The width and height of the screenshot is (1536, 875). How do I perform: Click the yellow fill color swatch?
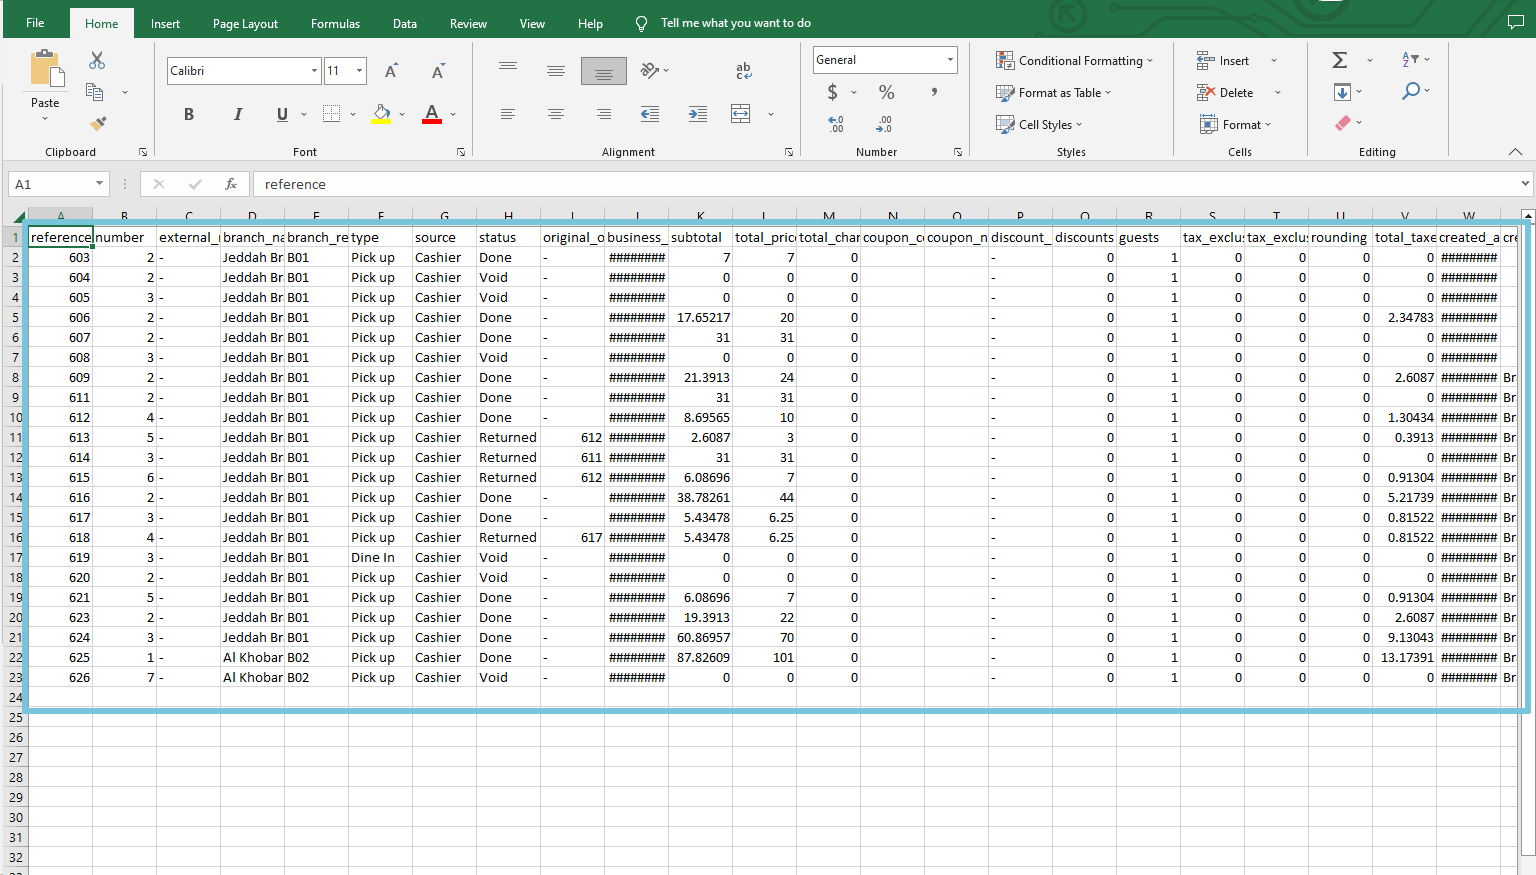[x=381, y=119]
